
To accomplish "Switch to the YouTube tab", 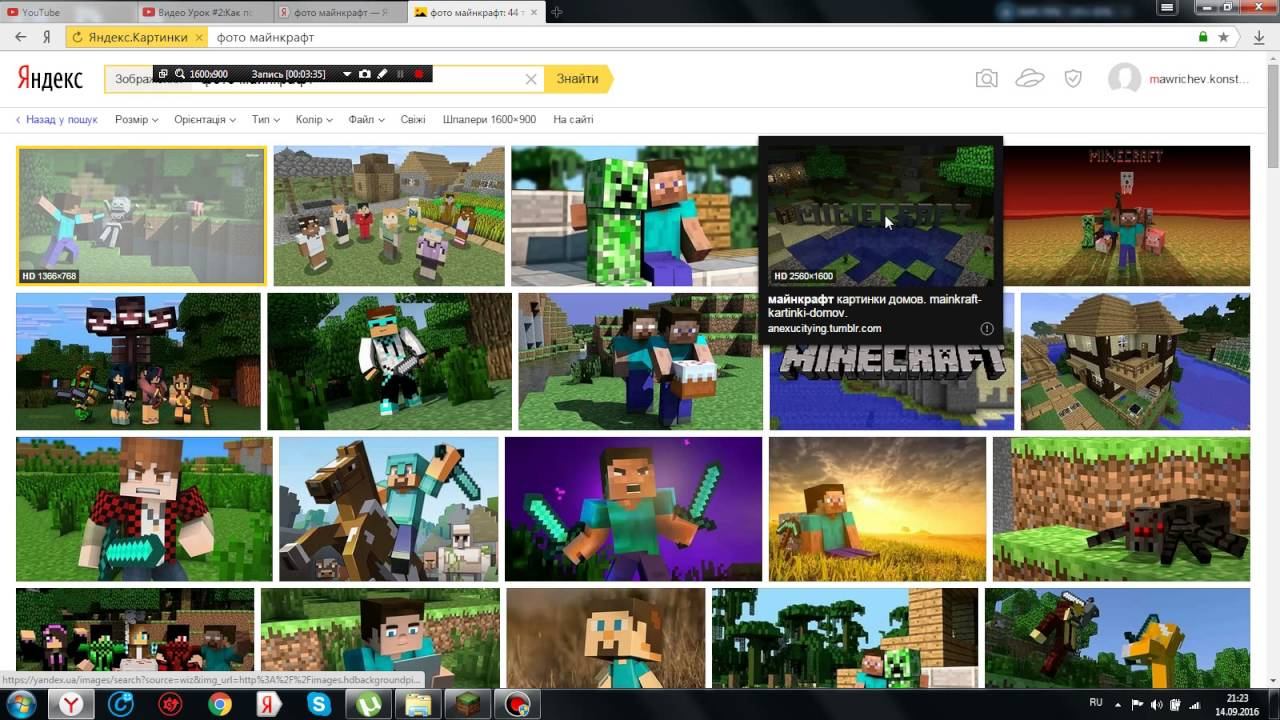I will pos(68,12).
